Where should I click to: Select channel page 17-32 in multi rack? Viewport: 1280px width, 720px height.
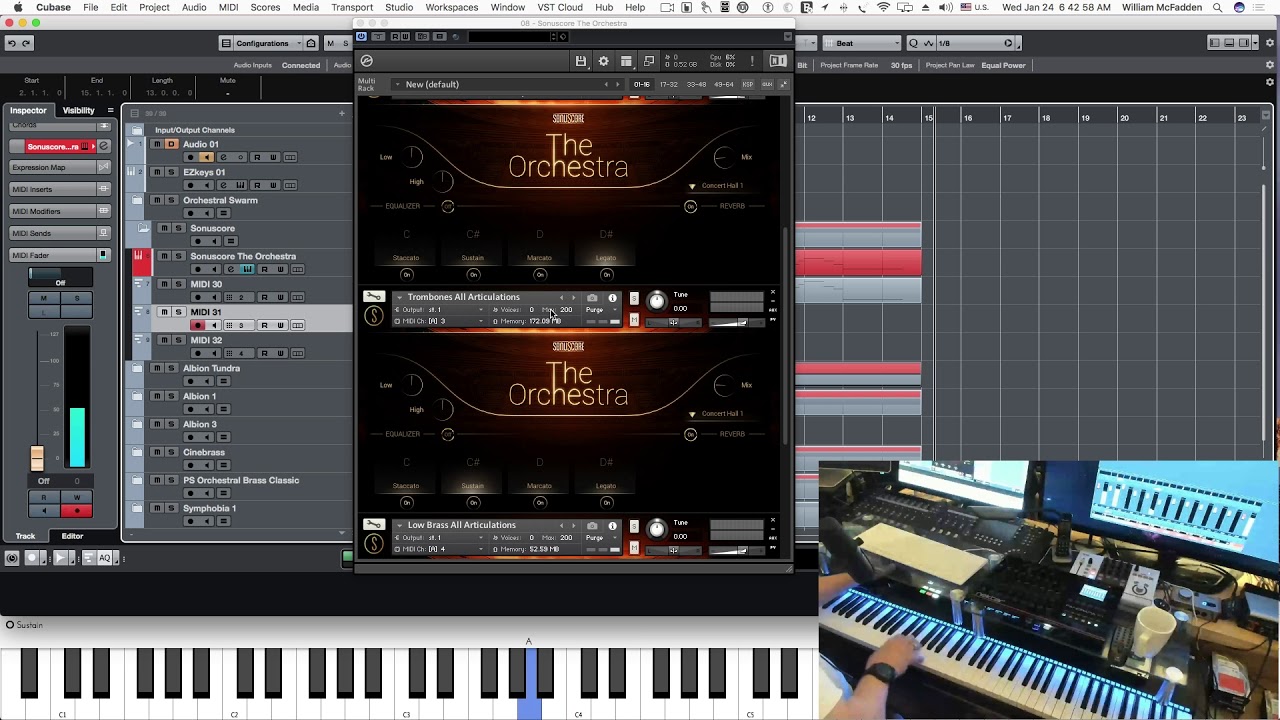tap(669, 85)
